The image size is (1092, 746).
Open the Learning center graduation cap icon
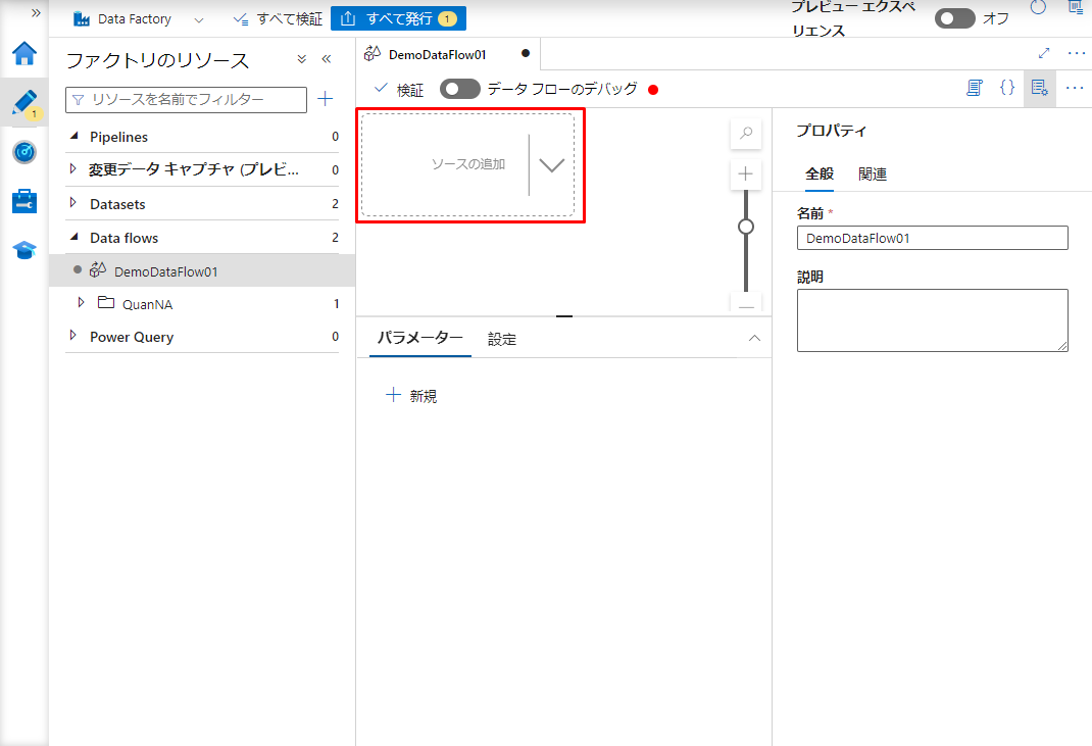[24, 250]
